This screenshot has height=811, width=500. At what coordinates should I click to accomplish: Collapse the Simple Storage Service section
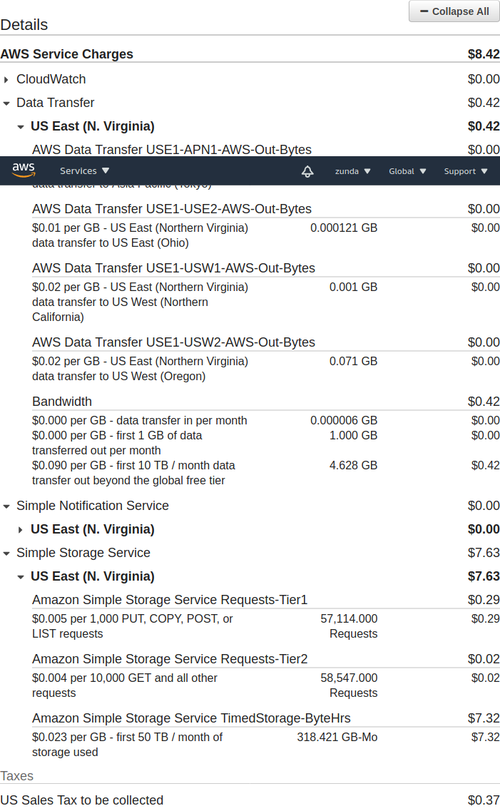coord(6,553)
